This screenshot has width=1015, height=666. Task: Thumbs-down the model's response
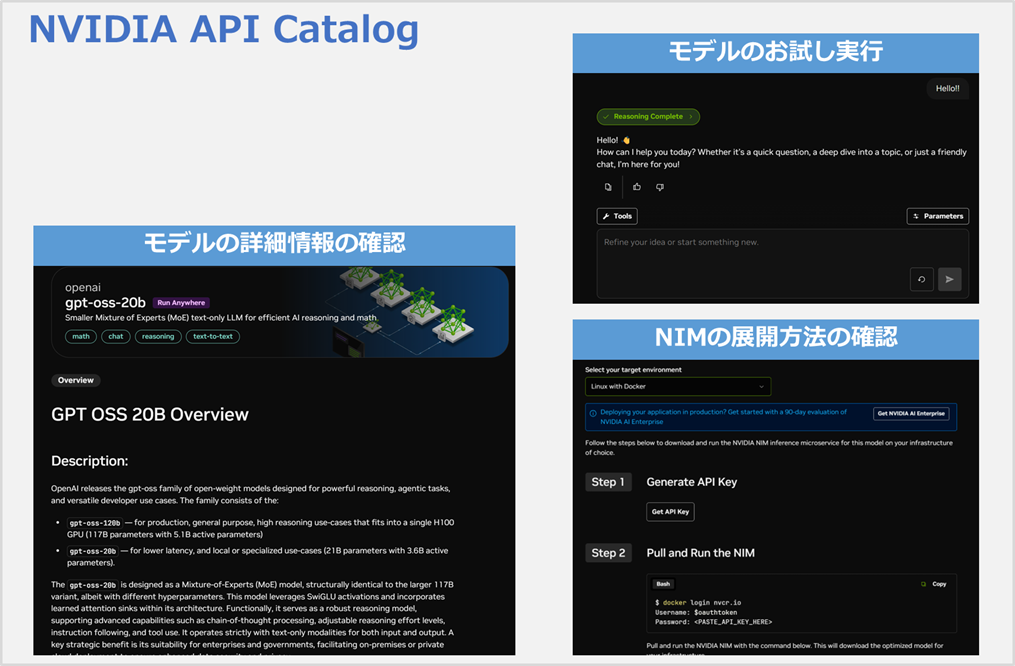tap(660, 187)
